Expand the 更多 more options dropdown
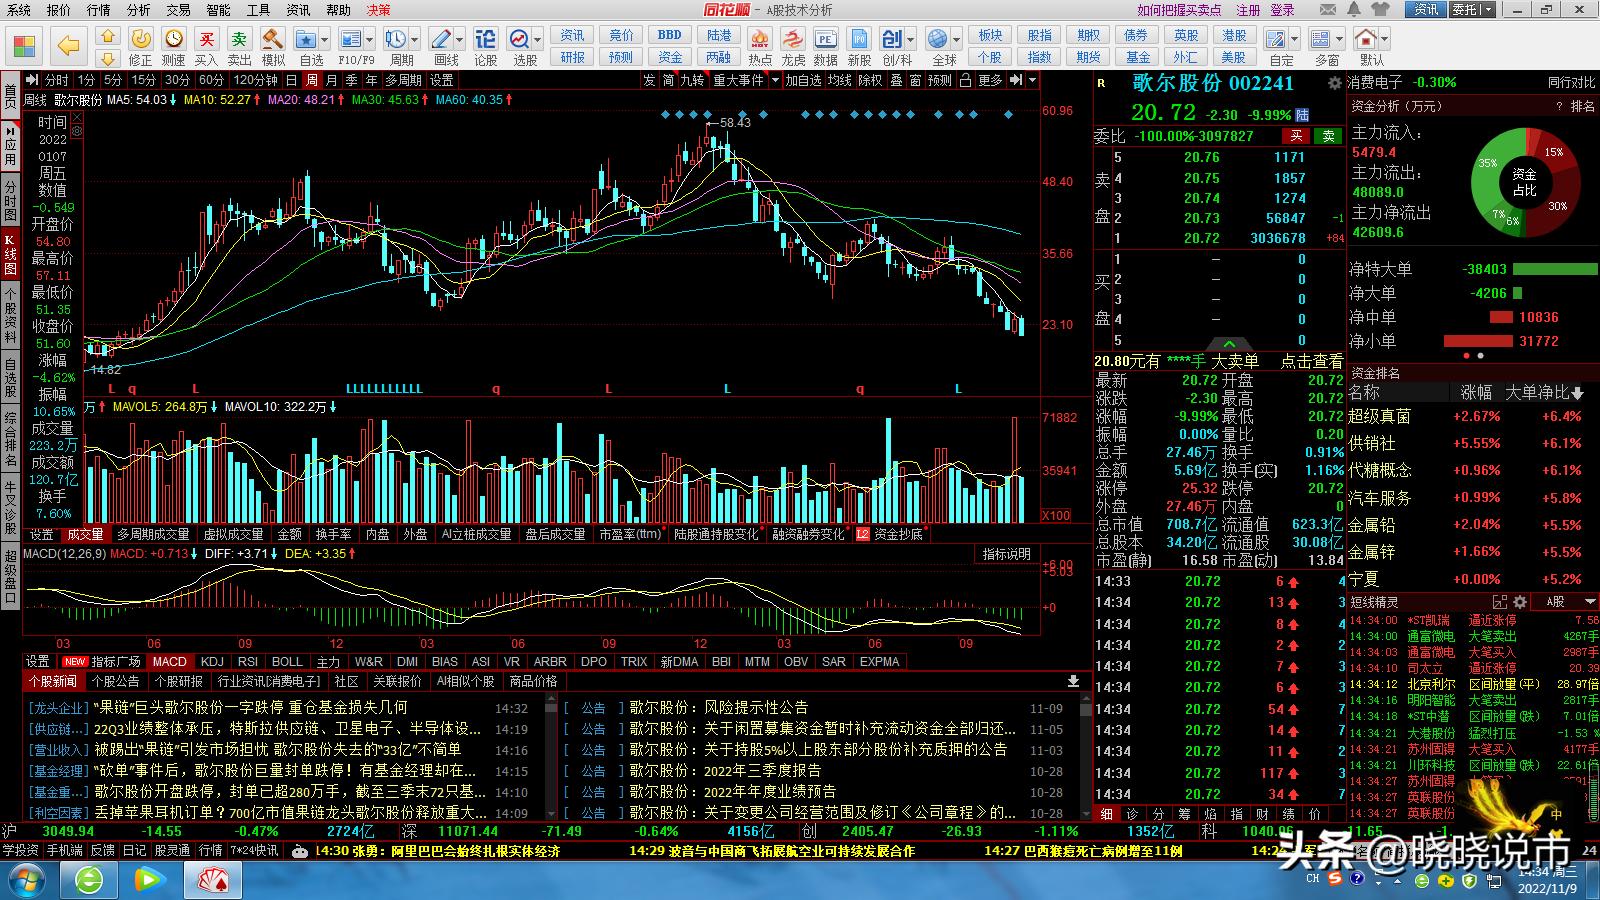 point(990,80)
